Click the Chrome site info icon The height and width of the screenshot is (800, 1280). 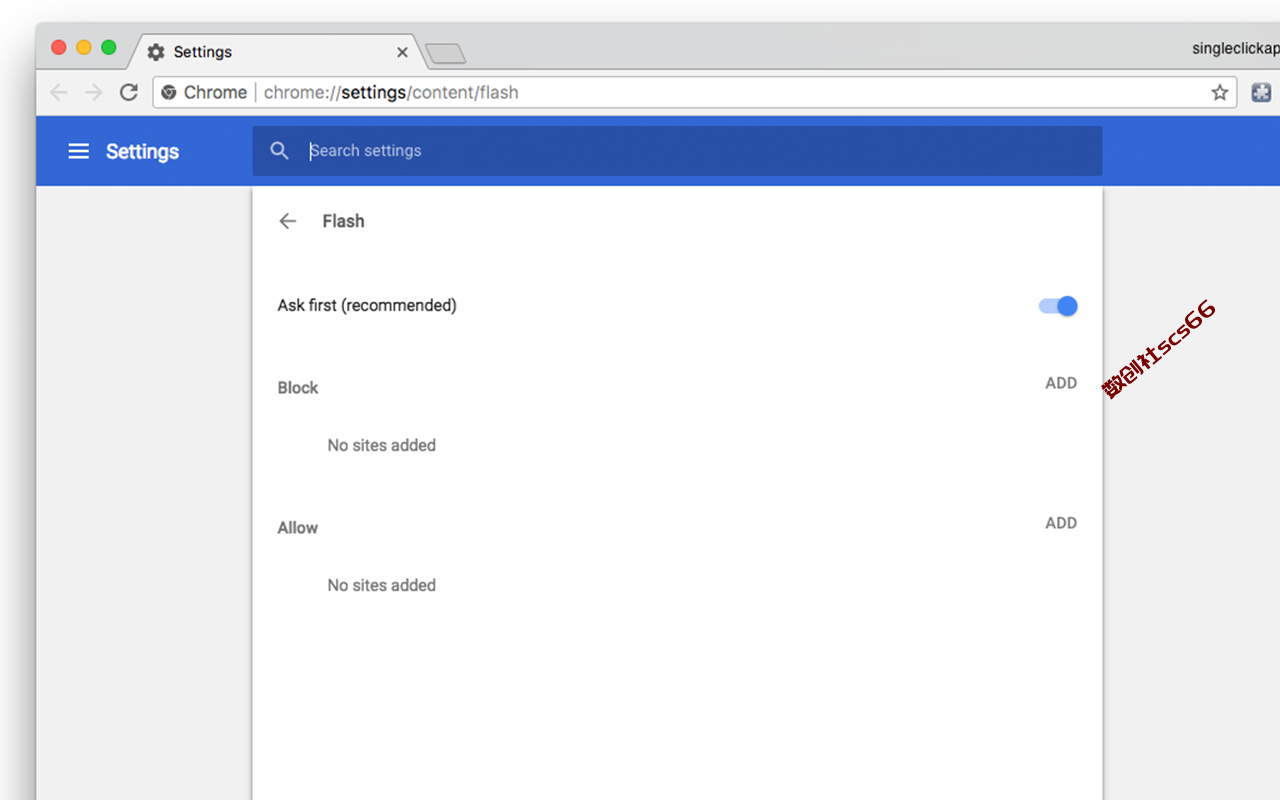[x=169, y=92]
